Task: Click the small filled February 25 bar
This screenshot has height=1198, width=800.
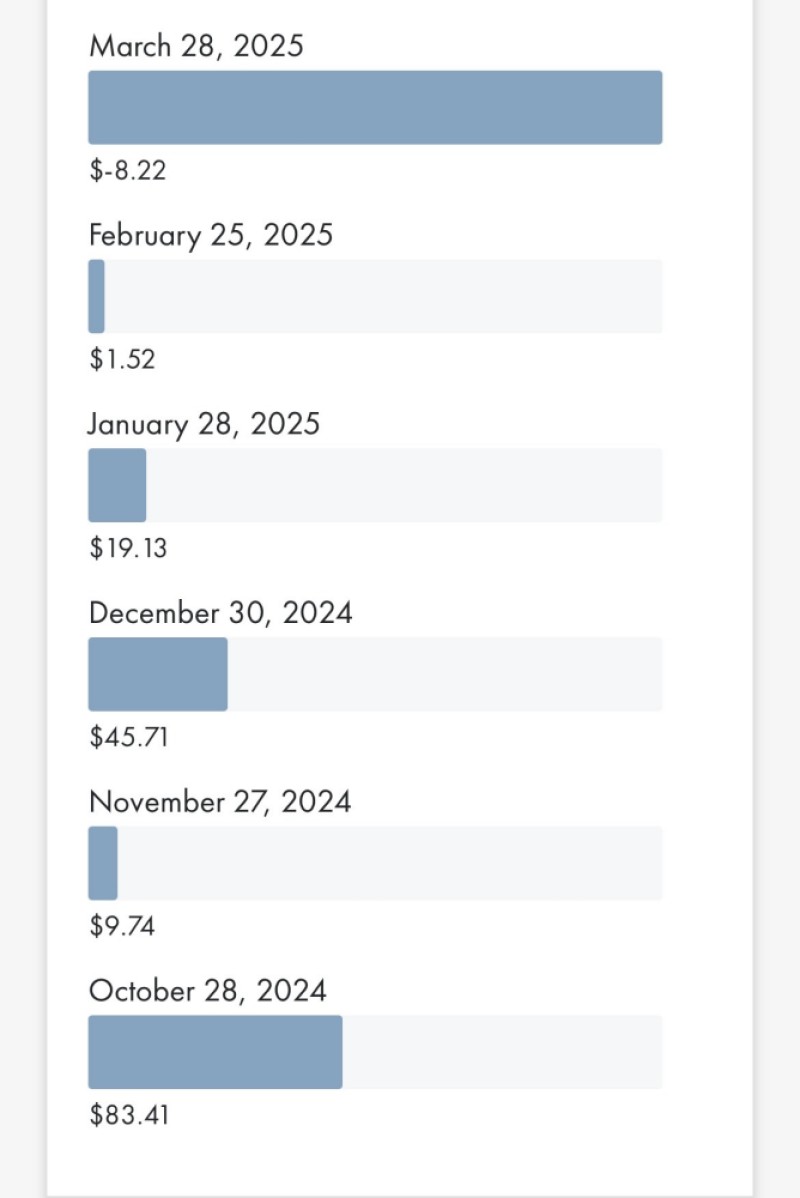Action: click(x=96, y=296)
